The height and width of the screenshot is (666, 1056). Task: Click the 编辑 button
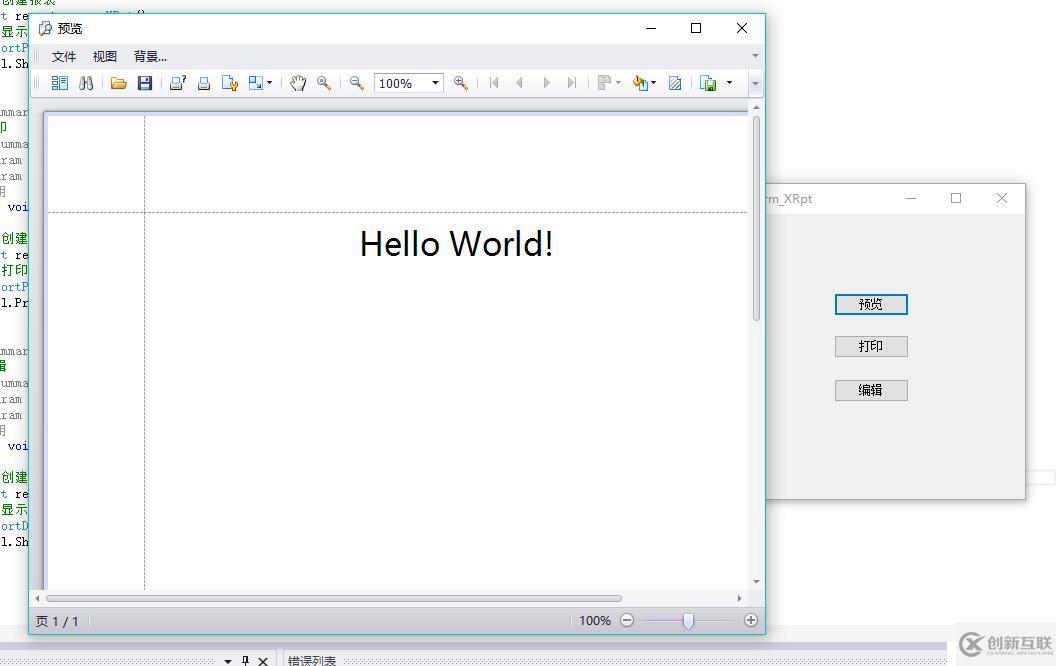pos(871,390)
